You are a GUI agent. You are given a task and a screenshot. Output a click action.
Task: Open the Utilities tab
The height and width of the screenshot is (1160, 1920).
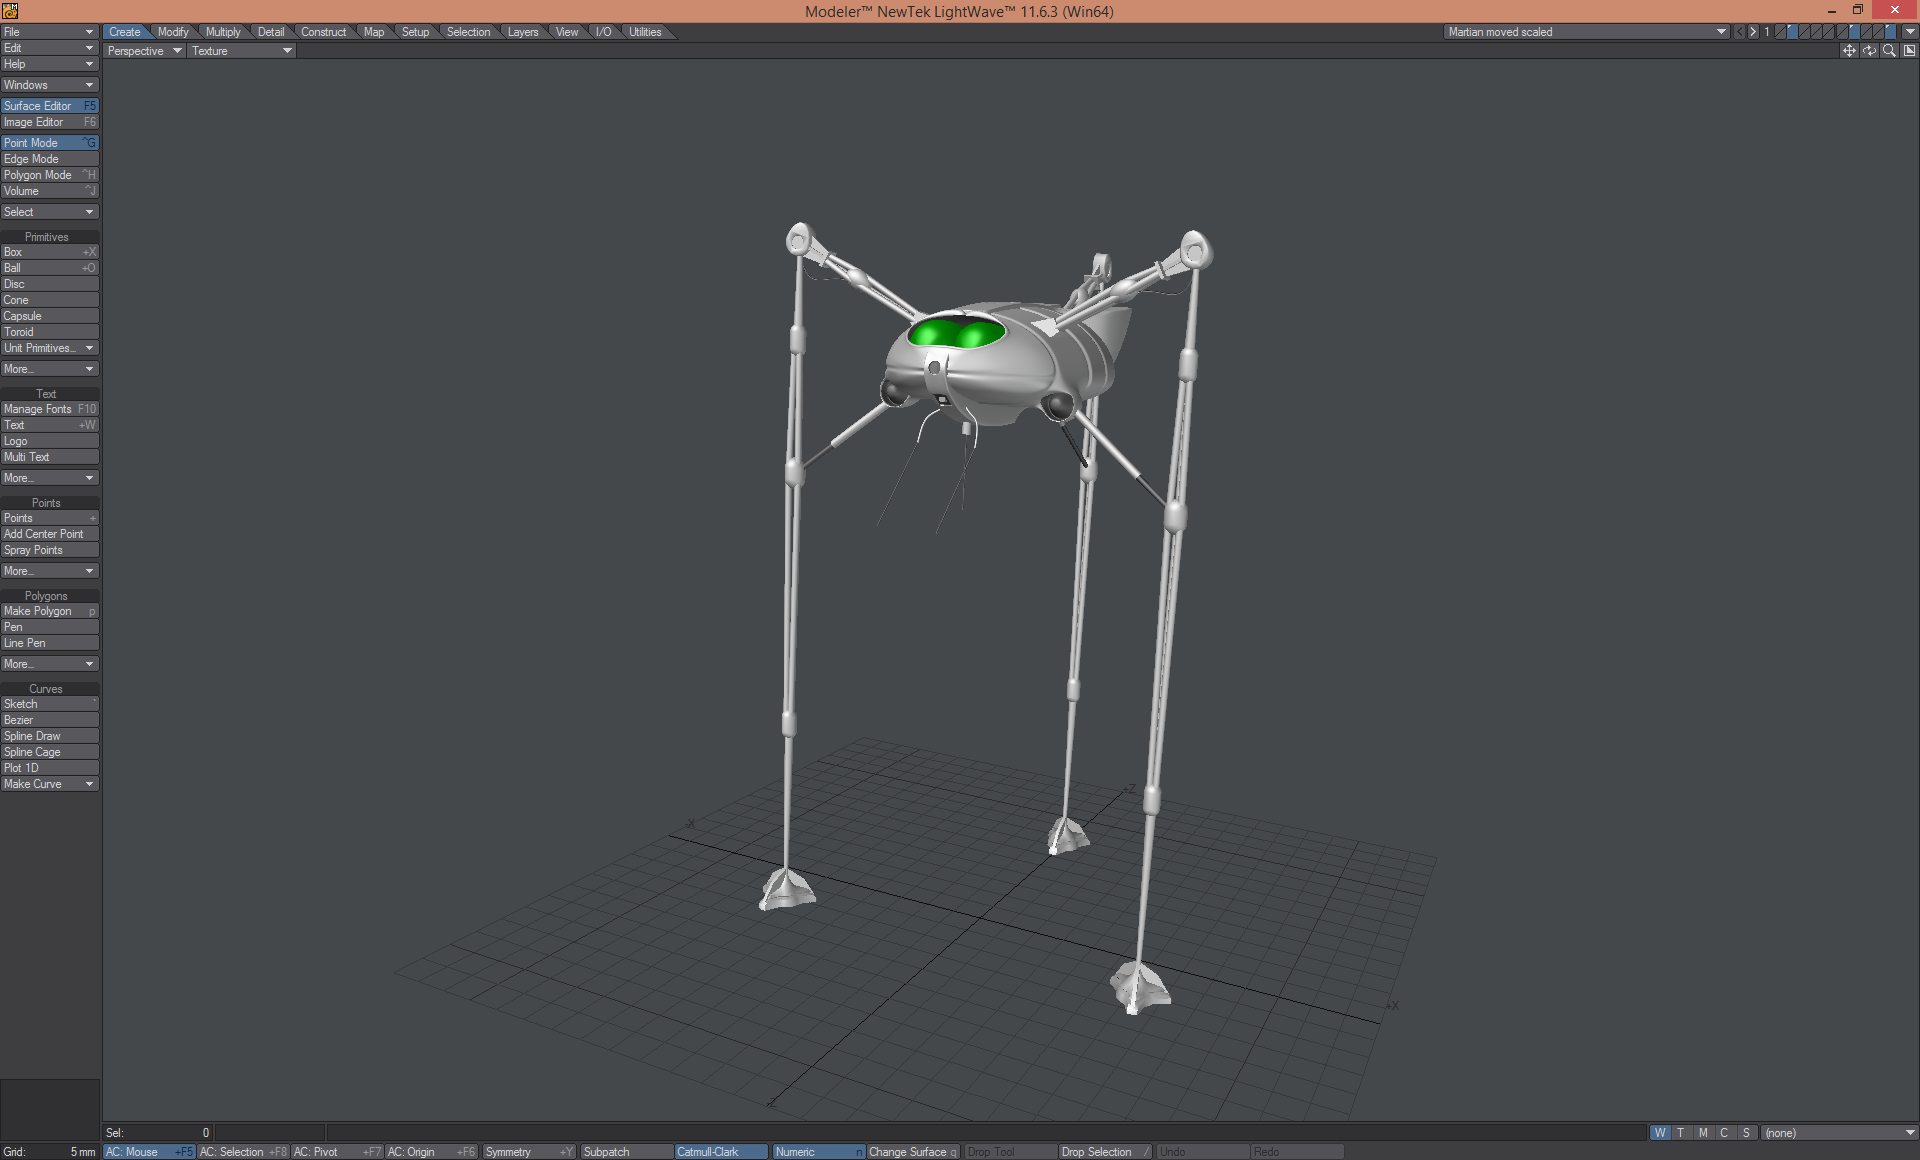[645, 32]
